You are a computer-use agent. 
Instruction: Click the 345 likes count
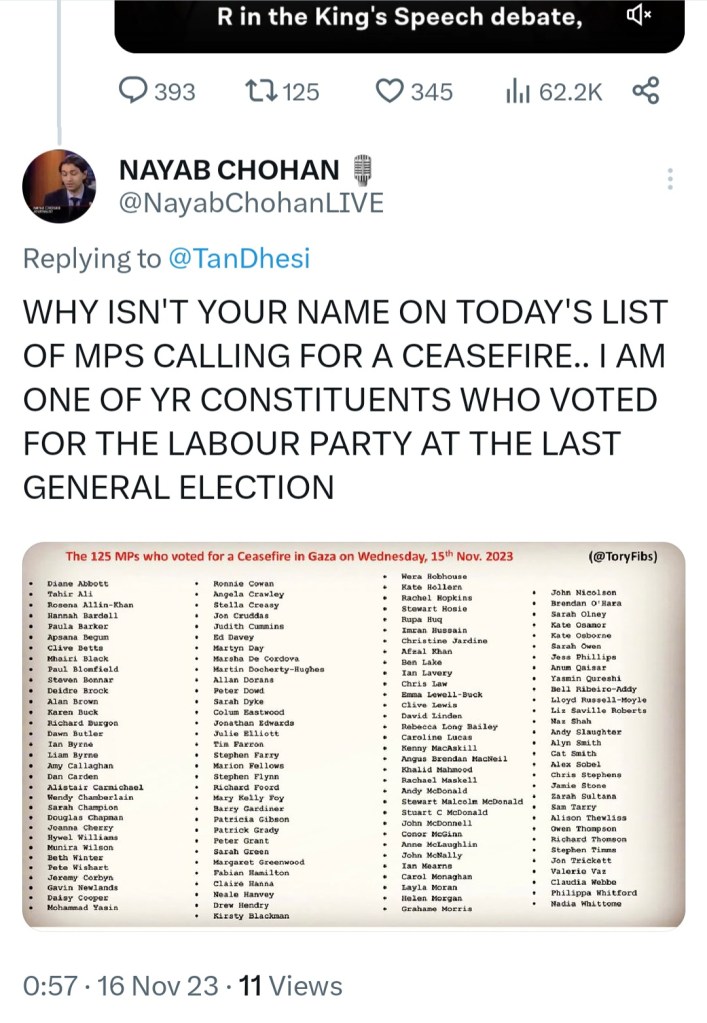coord(431,92)
